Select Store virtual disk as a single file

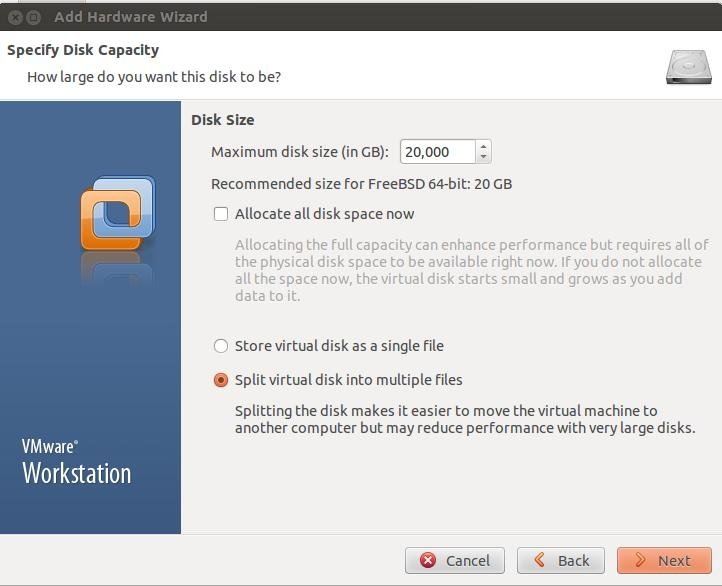[221, 346]
